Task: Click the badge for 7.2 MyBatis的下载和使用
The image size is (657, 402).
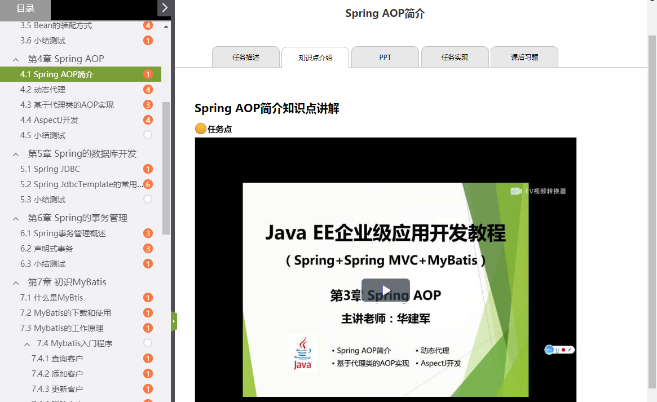Action: (148, 313)
